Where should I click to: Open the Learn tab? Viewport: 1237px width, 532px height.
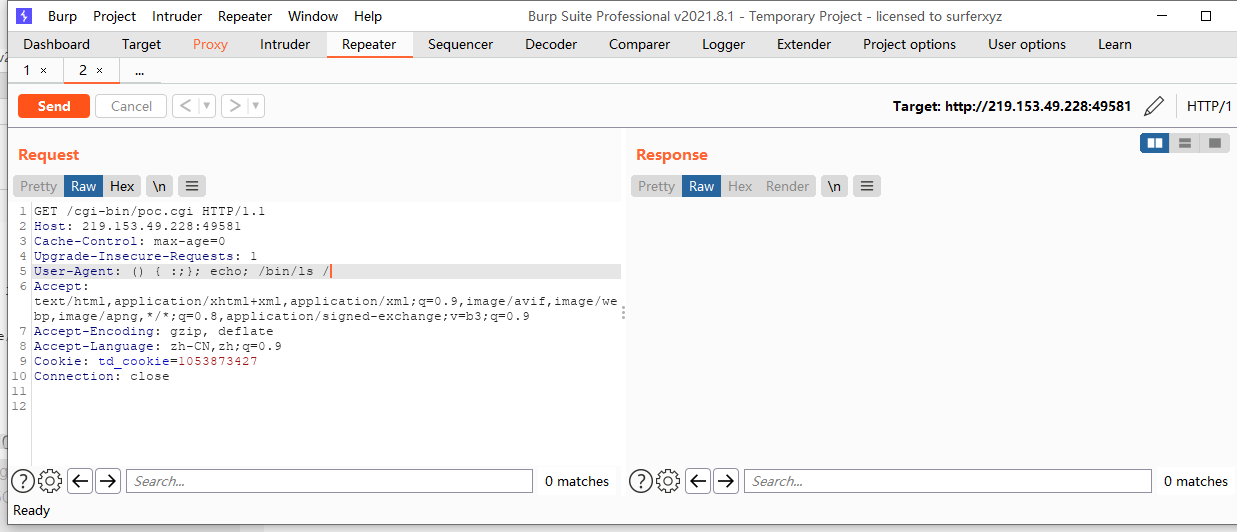[x=1115, y=44]
